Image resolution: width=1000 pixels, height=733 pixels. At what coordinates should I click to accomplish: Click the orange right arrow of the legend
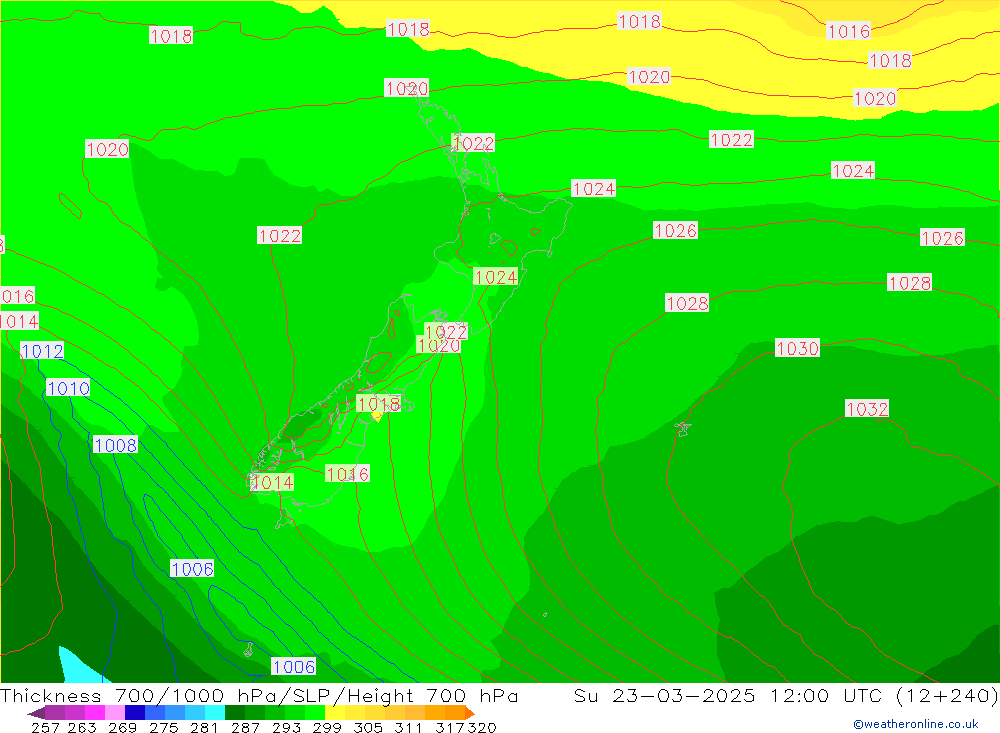(469, 713)
